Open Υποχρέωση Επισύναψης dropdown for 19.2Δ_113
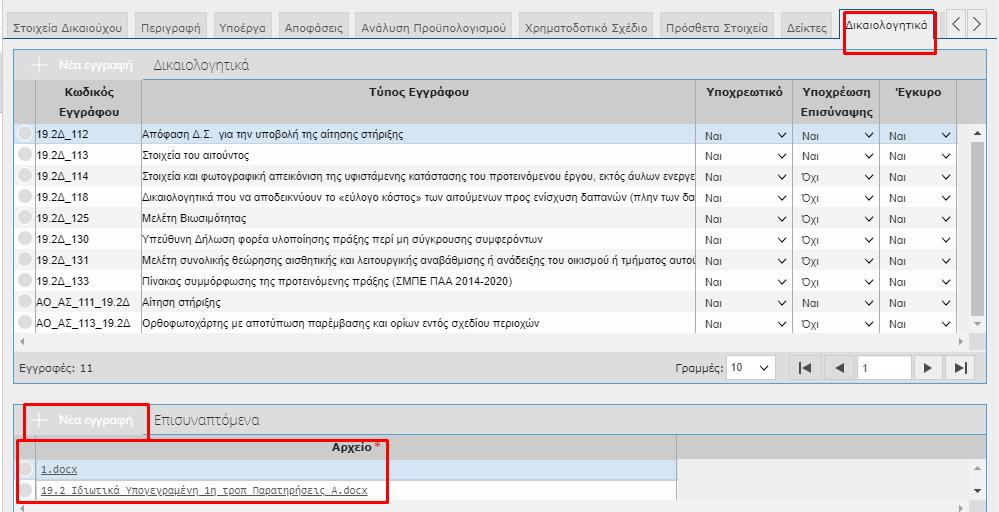 (x=837, y=156)
